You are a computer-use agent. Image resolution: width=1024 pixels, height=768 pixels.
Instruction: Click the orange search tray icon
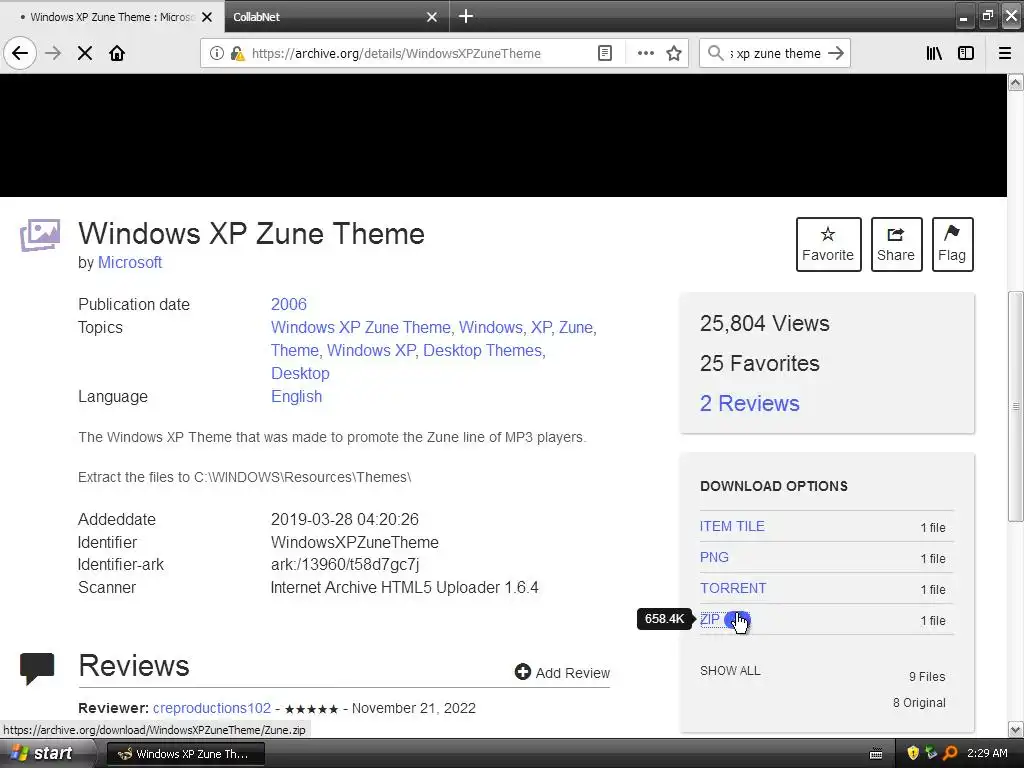[950, 753]
